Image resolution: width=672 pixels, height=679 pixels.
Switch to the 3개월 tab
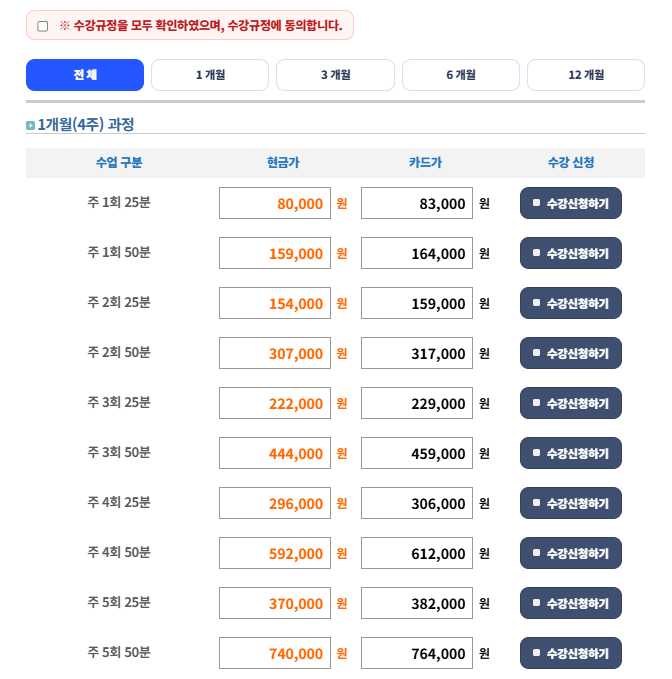[x=335, y=75]
